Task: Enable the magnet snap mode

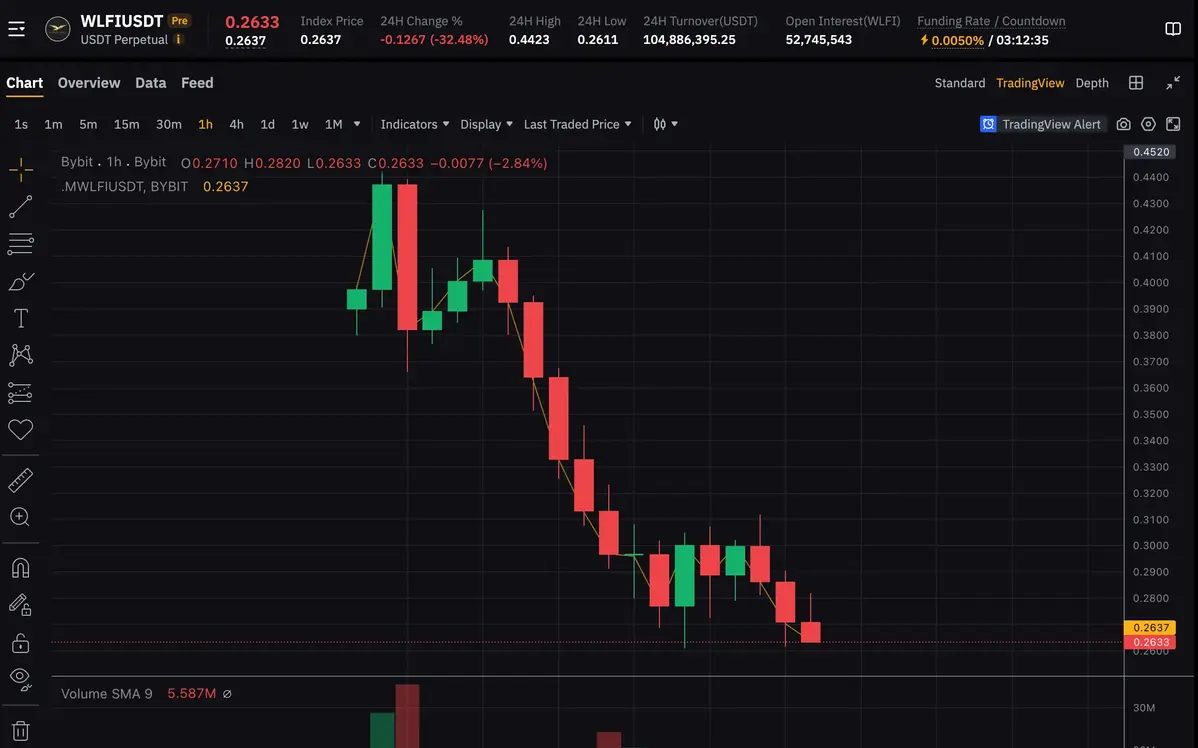Action: pos(21,568)
